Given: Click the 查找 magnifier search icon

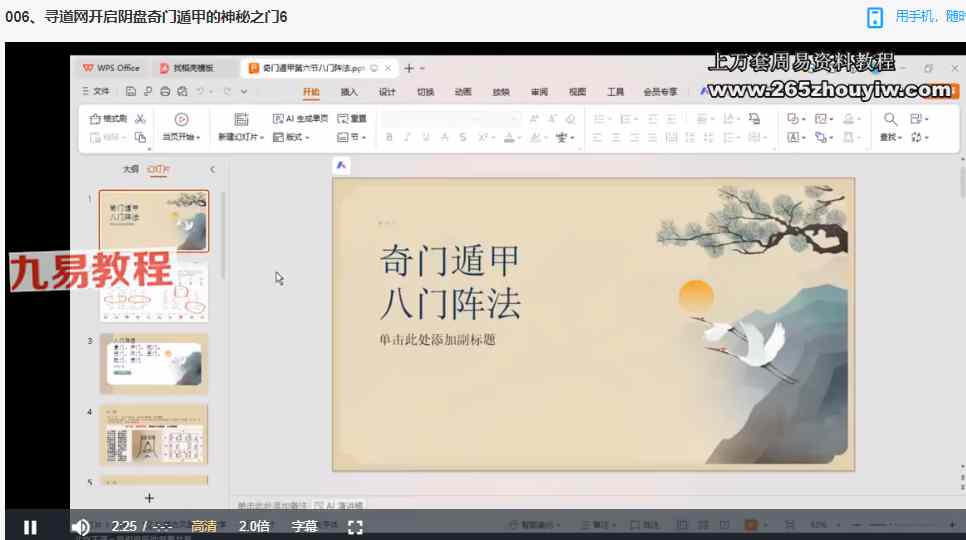Looking at the screenshot, I should [x=890, y=119].
